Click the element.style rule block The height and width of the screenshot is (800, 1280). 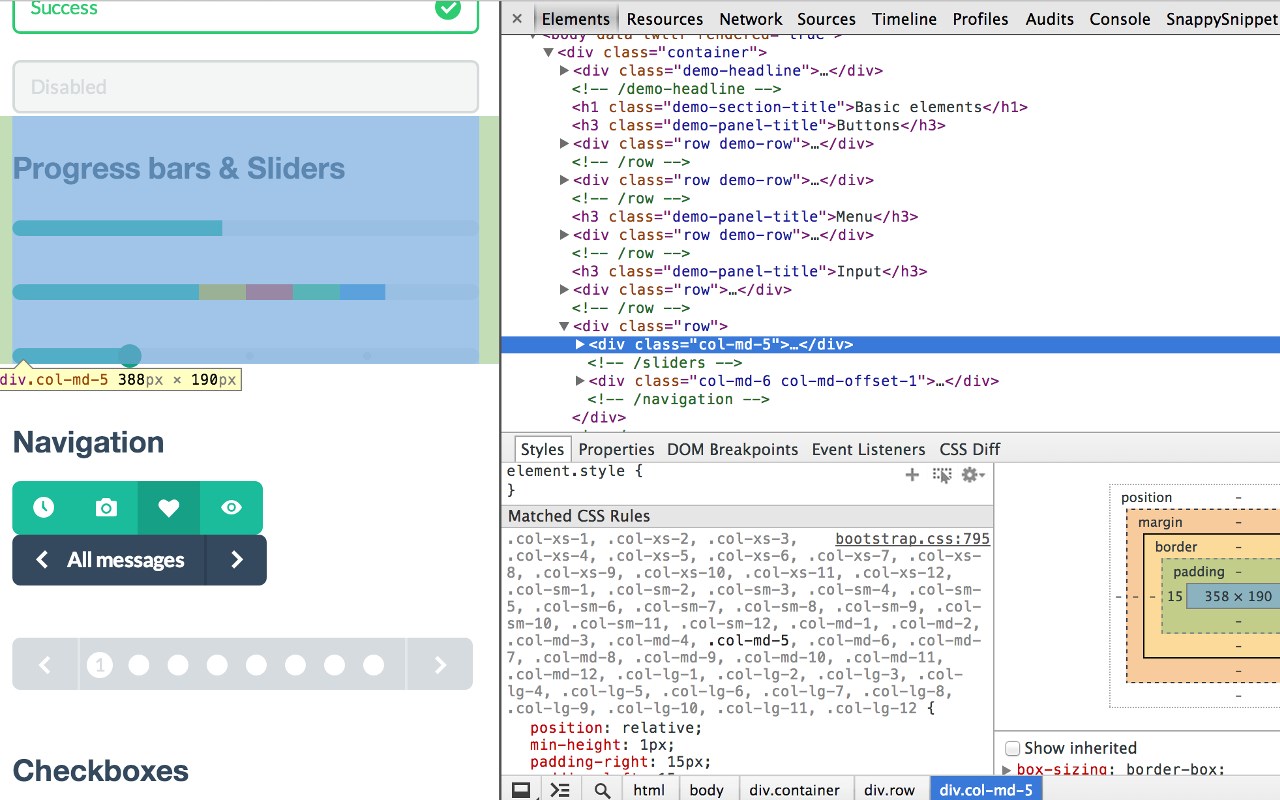tap(746, 480)
